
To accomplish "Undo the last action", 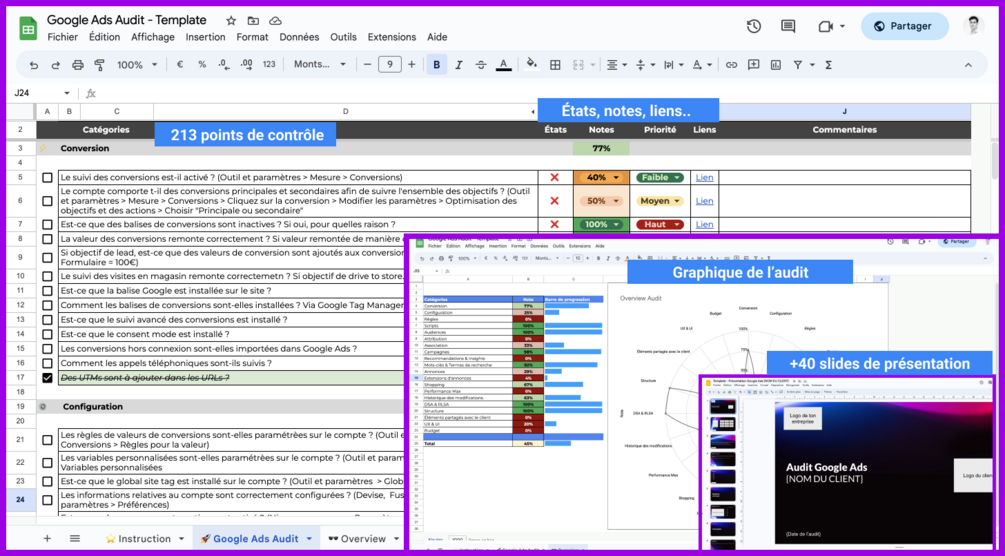I will click(x=34, y=65).
